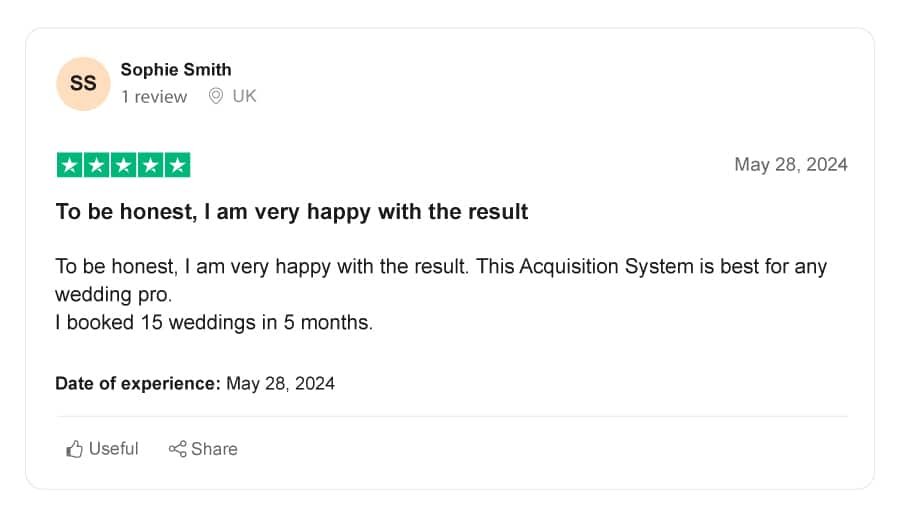This screenshot has height=515, width=899.
Task: Click the date of experience value
Action: pos(280,383)
